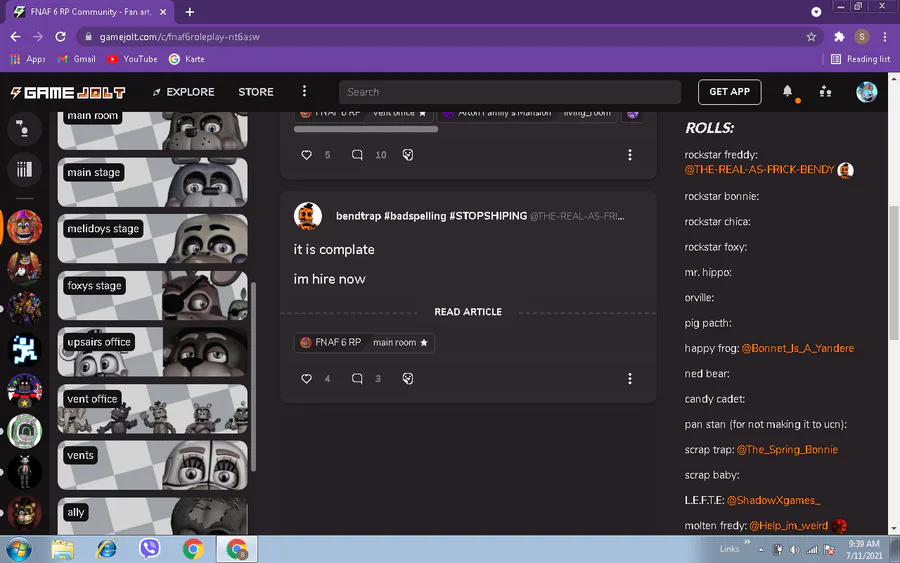The image size is (900, 563).
Task: Show hidden tray icons arrow
Action: tap(761, 550)
